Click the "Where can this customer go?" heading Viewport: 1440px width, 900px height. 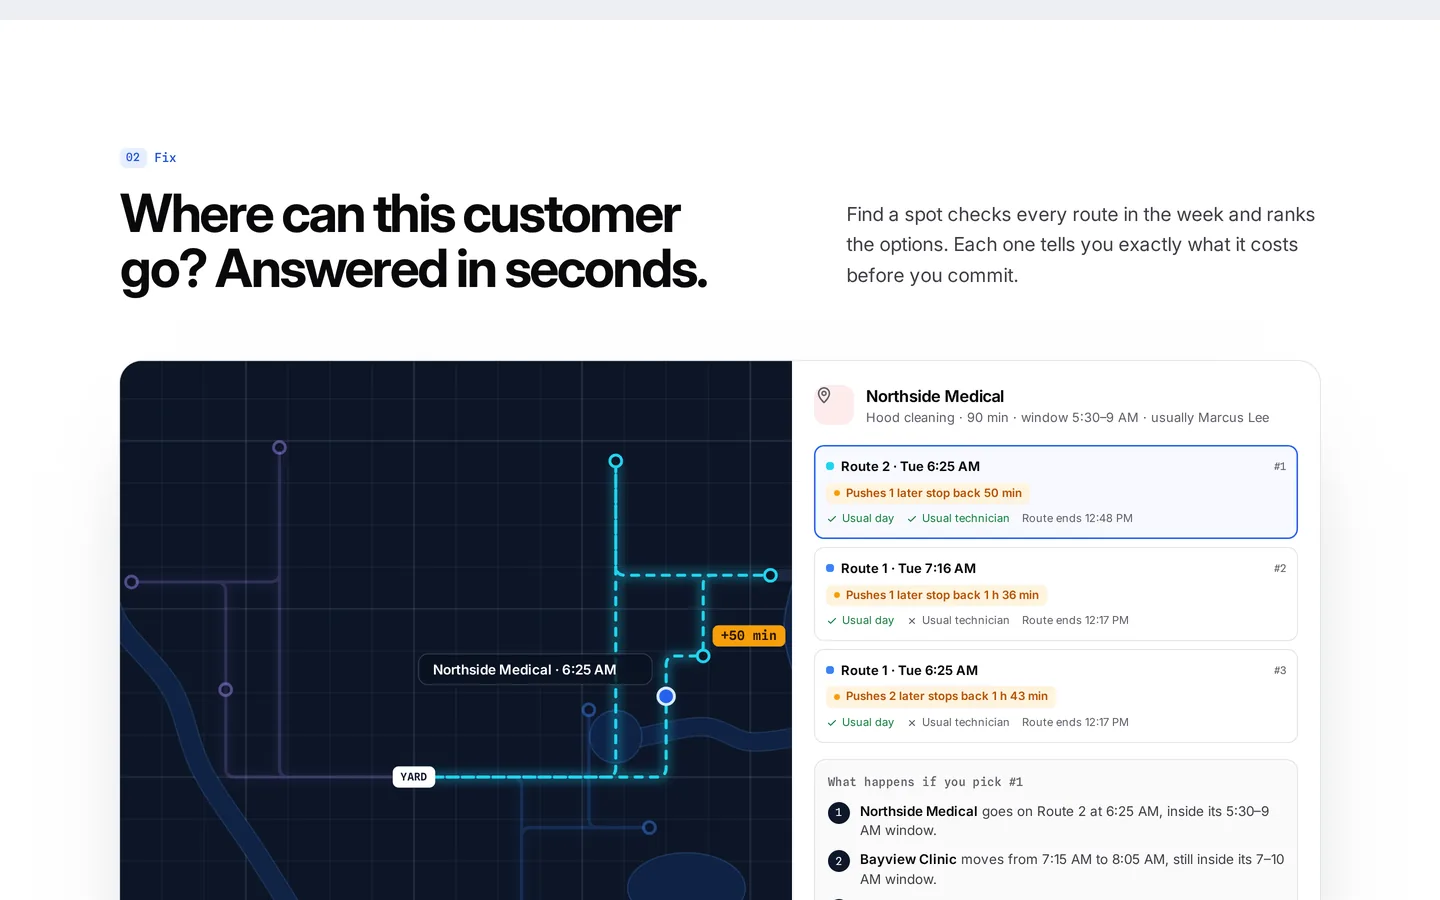tap(414, 242)
